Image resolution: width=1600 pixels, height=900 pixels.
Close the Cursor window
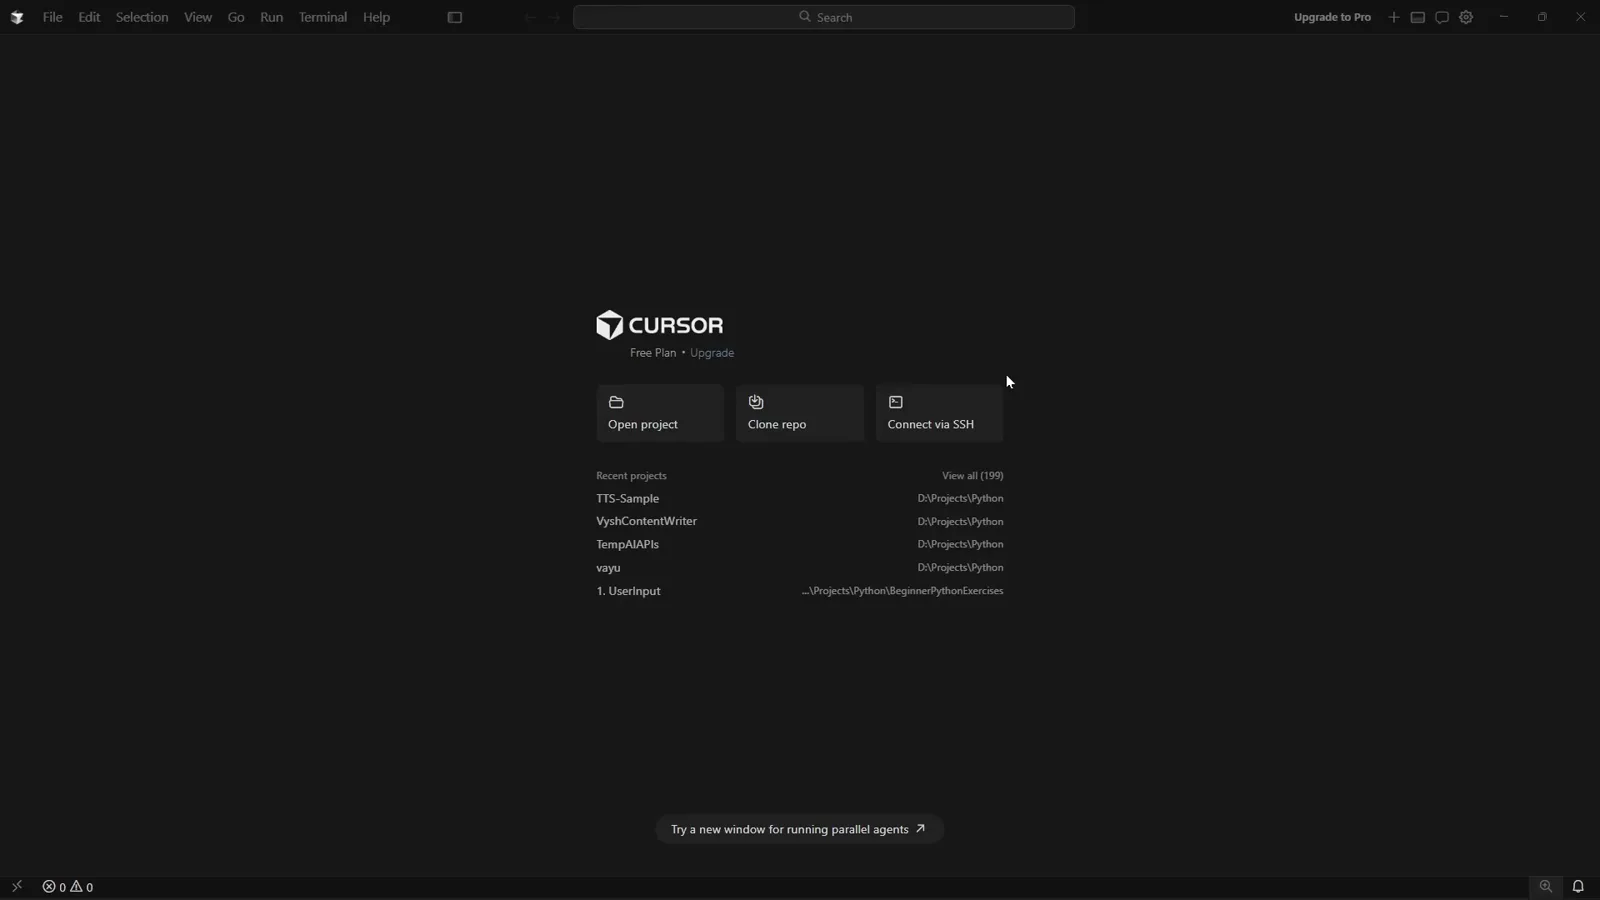click(x=1581, y=17)
